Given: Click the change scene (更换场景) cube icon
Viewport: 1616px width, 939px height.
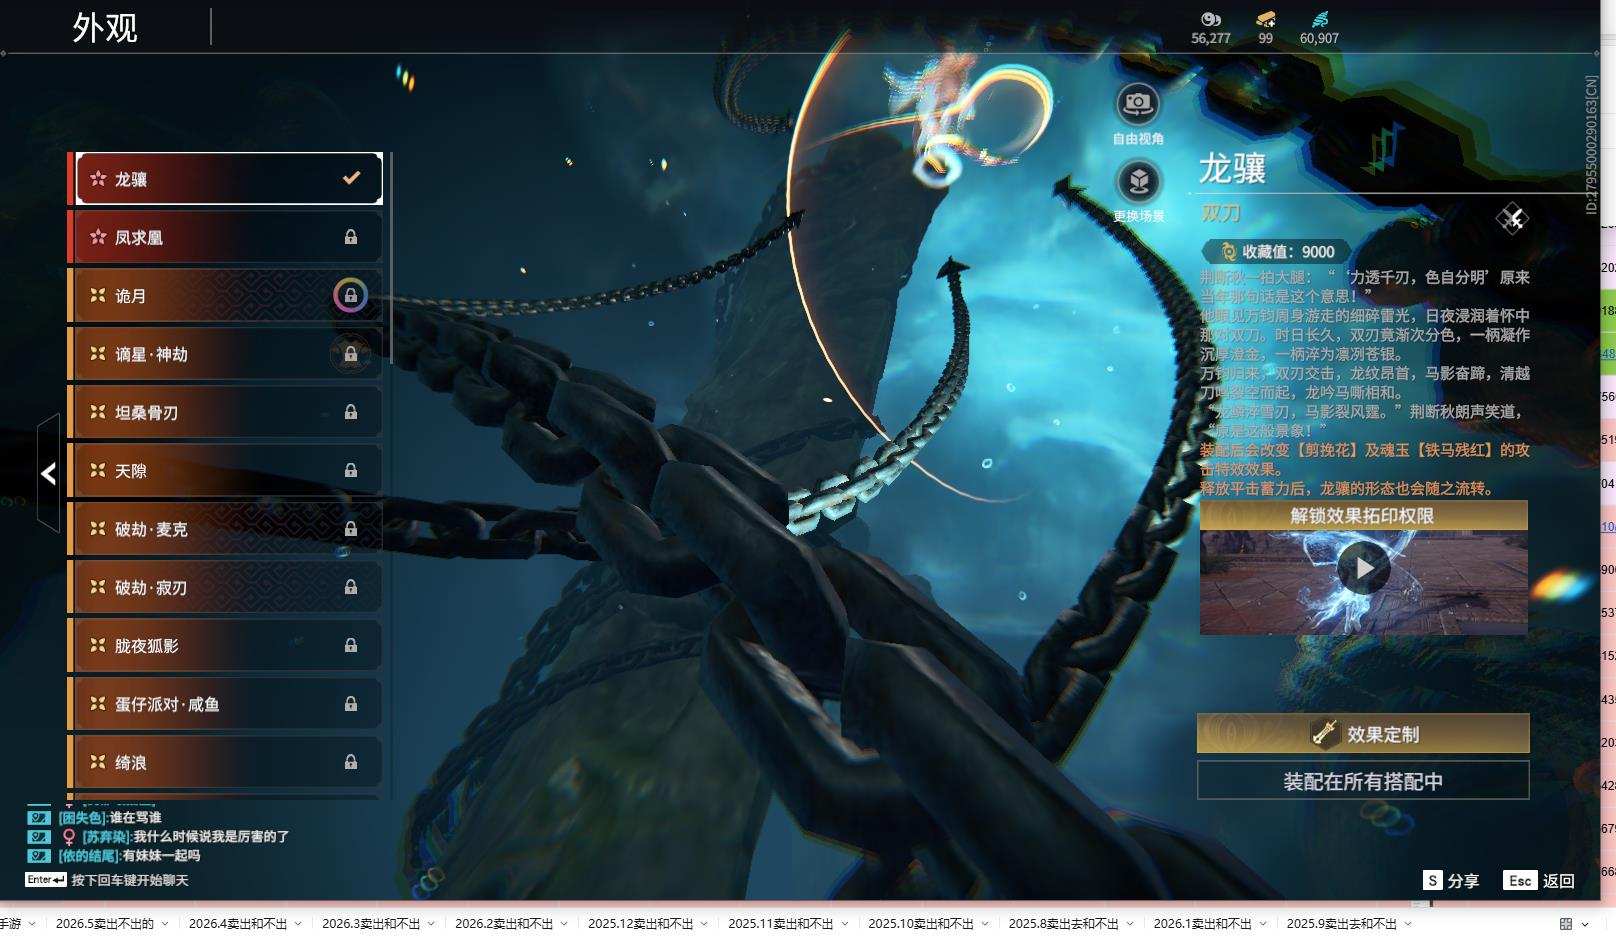Looking at the screenshot, I should click(1138, 182).
